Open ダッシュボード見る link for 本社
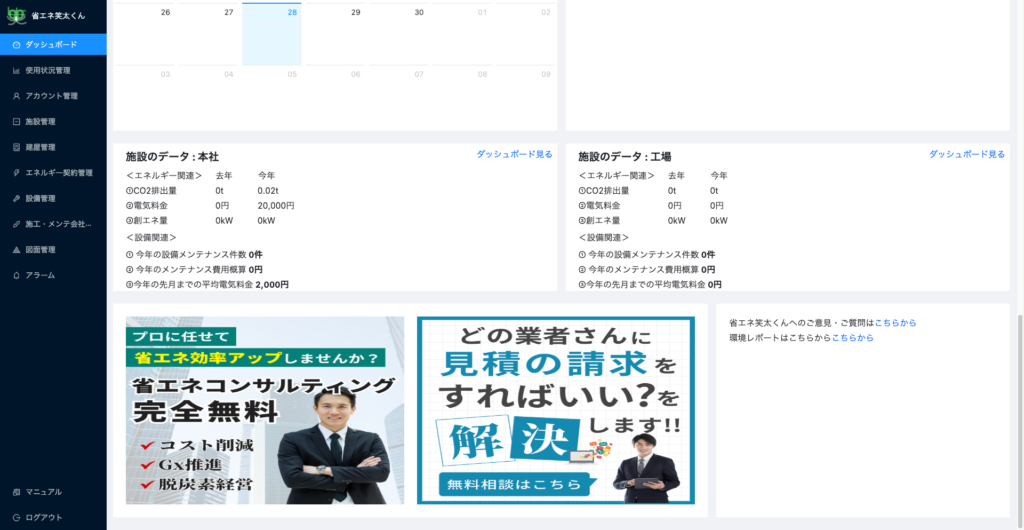The width and height of the screenshot is (1024, 530). tap(514, 155)
